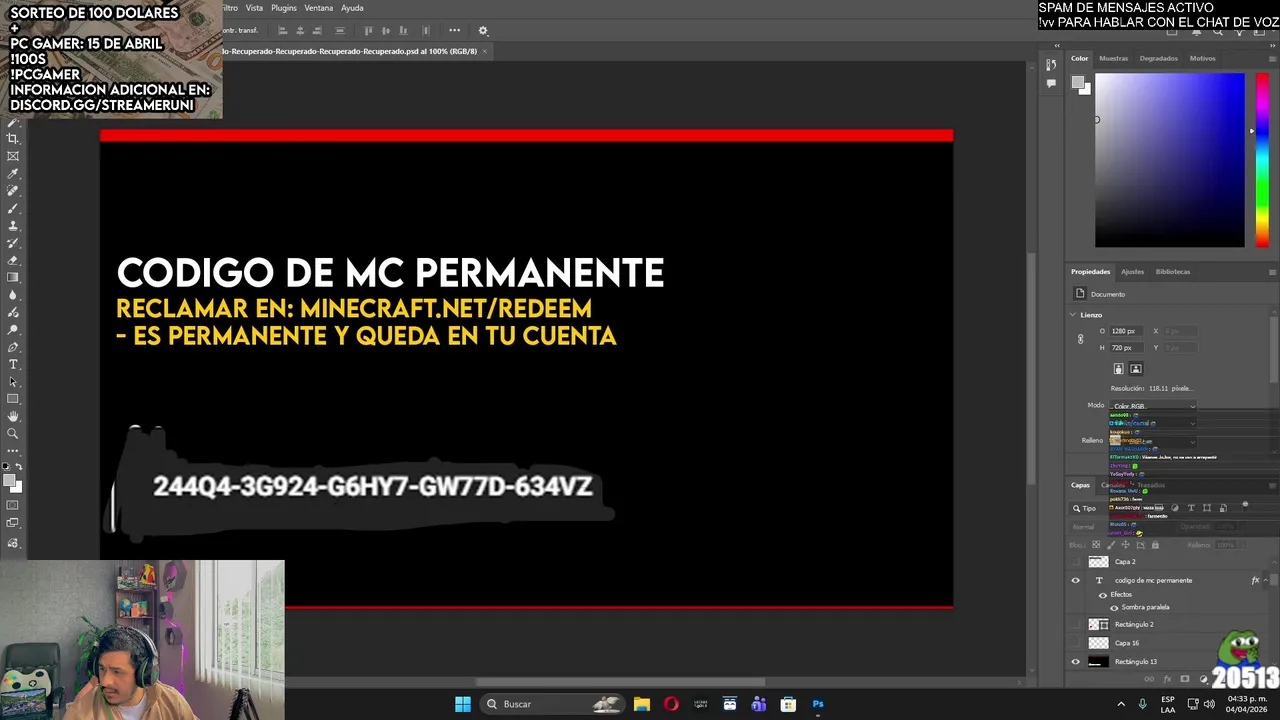1280x720 pixels.
Task: Close the Recuperado.psd document tab
Action: (x=485, y=51)
